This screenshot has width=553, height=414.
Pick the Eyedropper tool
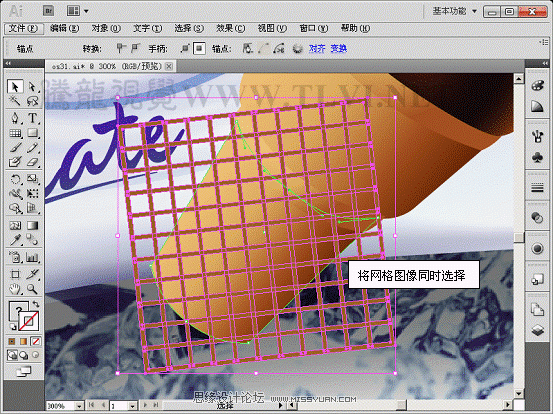tap(15, 240)
